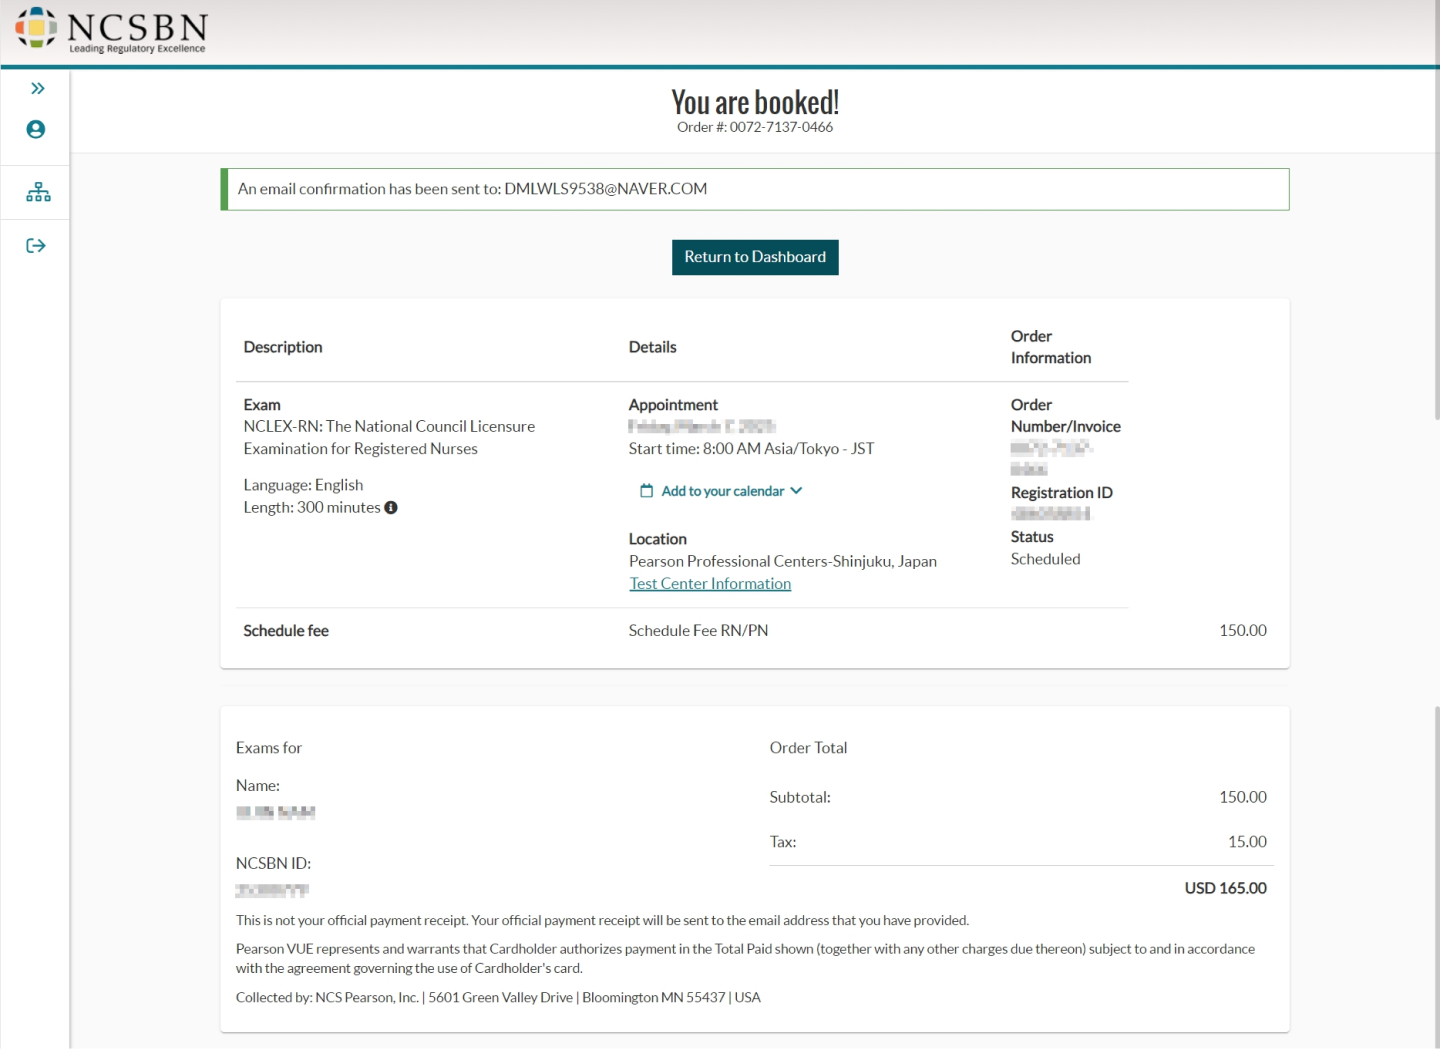
Task: Click the calendar icon beside Add to your calendar
Action: (646, 491)
